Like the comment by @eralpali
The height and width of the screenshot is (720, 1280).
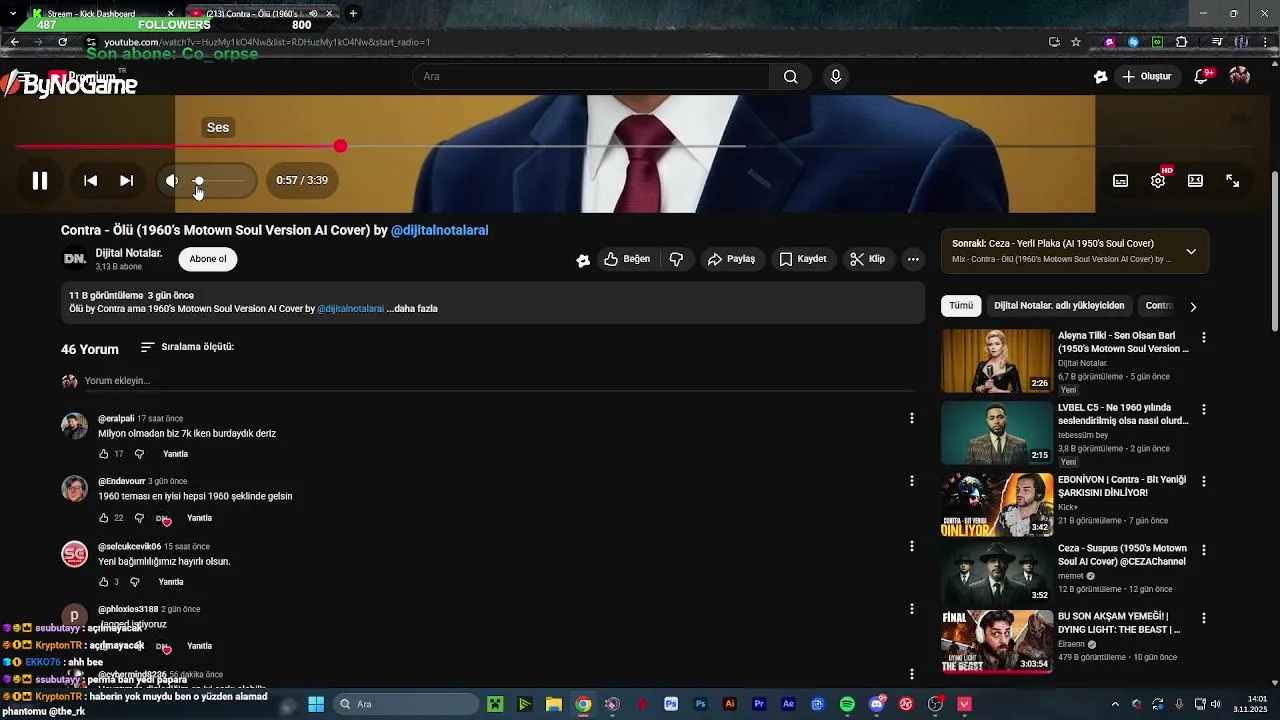[104, 454]
